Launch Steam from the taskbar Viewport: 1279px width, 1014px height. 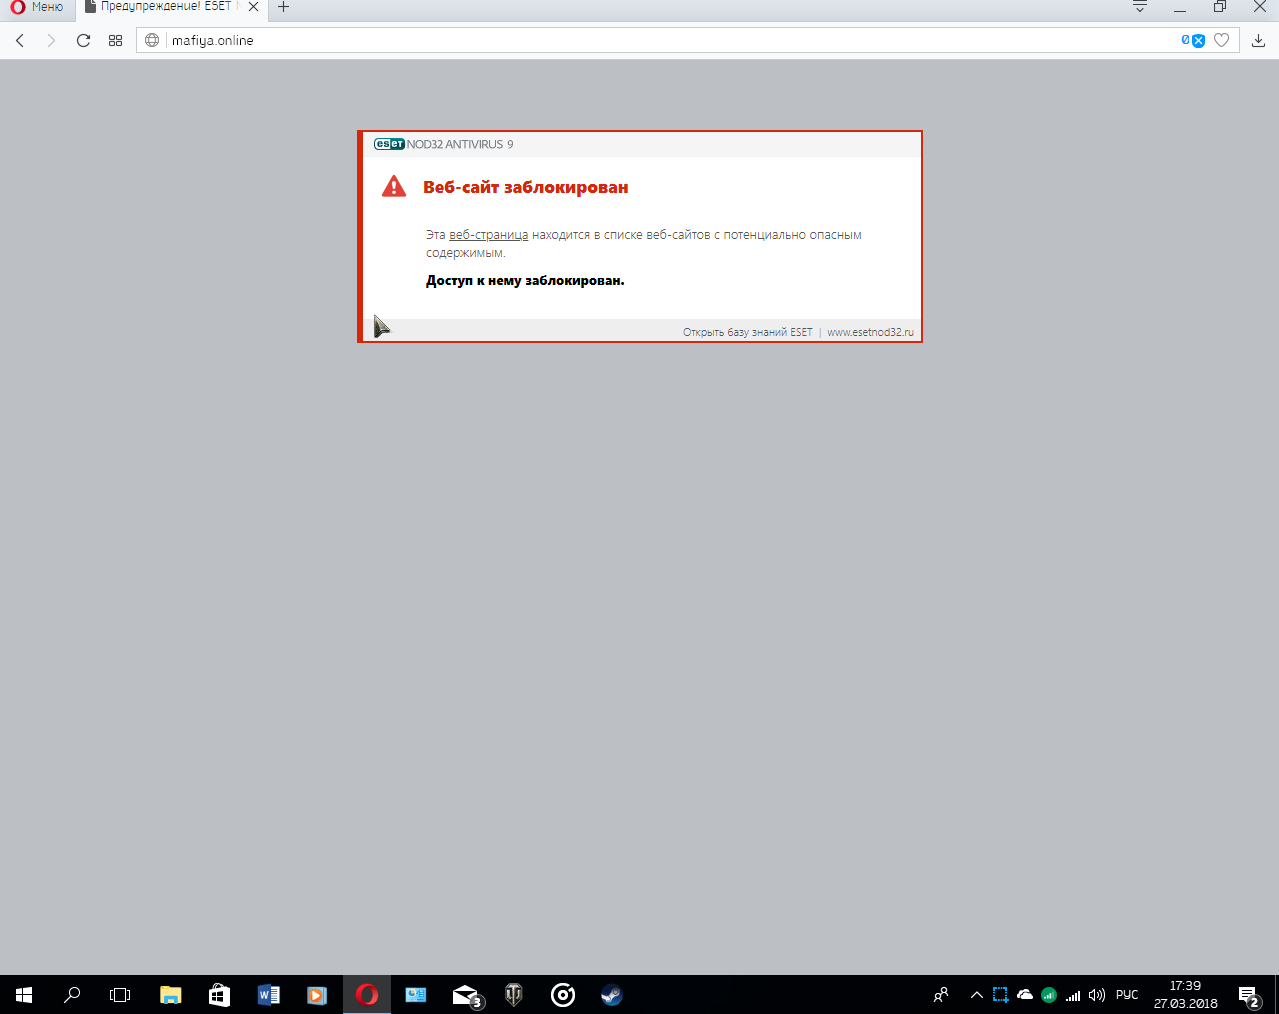(x=612, y=995)
